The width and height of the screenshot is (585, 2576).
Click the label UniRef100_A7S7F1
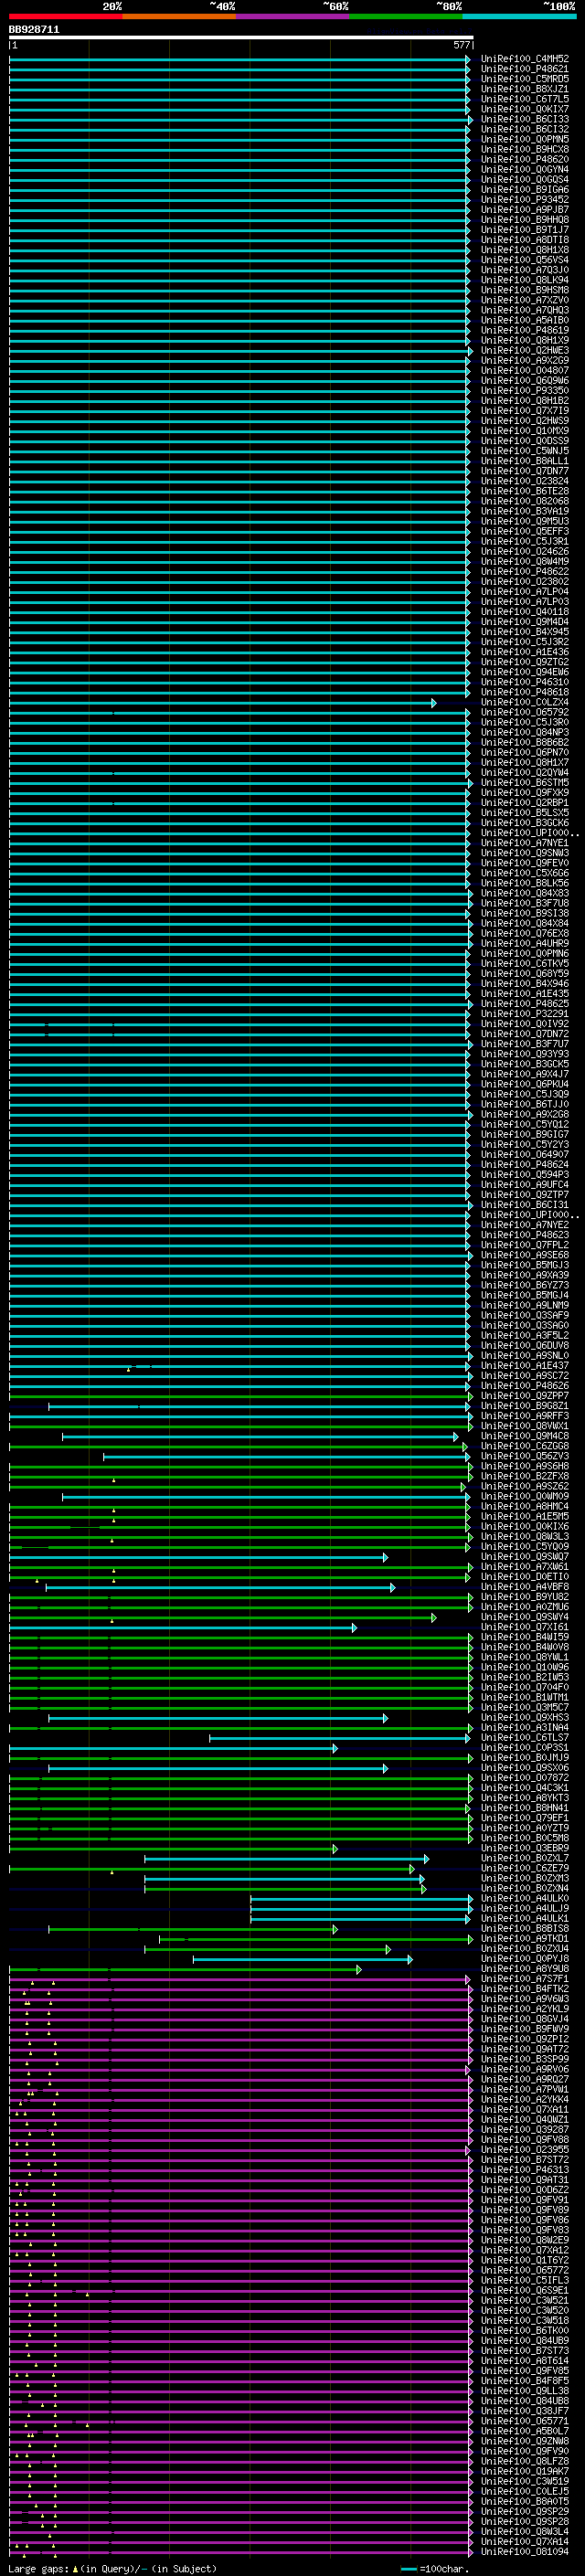coord(525,1979)
